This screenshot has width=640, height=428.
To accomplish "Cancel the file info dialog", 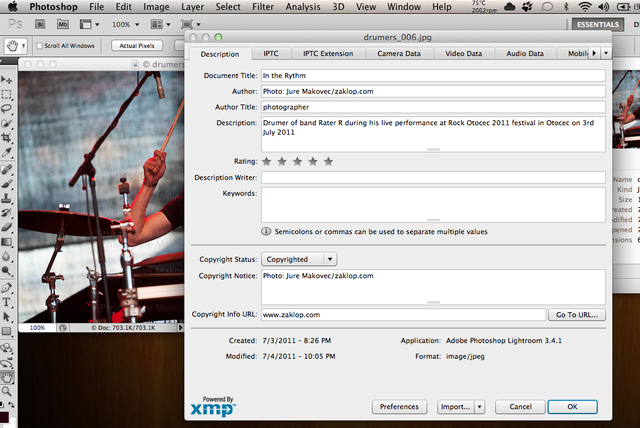I will coord(520,407).
